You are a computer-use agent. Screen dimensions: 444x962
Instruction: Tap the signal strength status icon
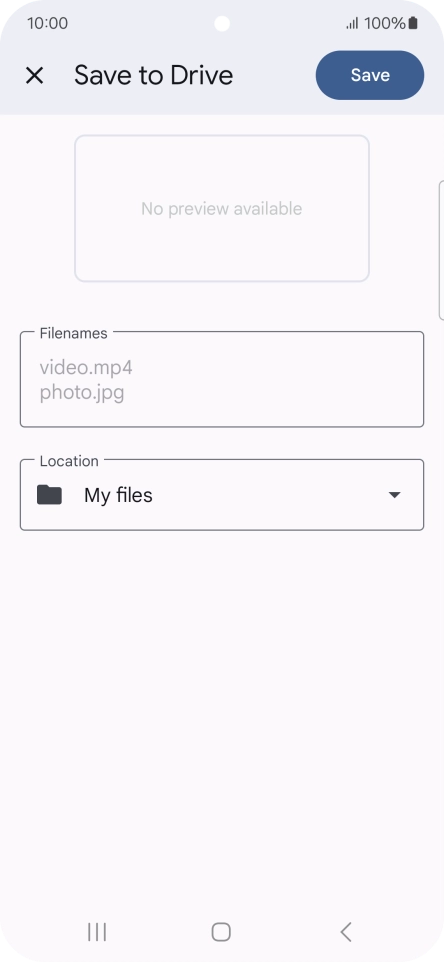[353, 23]
